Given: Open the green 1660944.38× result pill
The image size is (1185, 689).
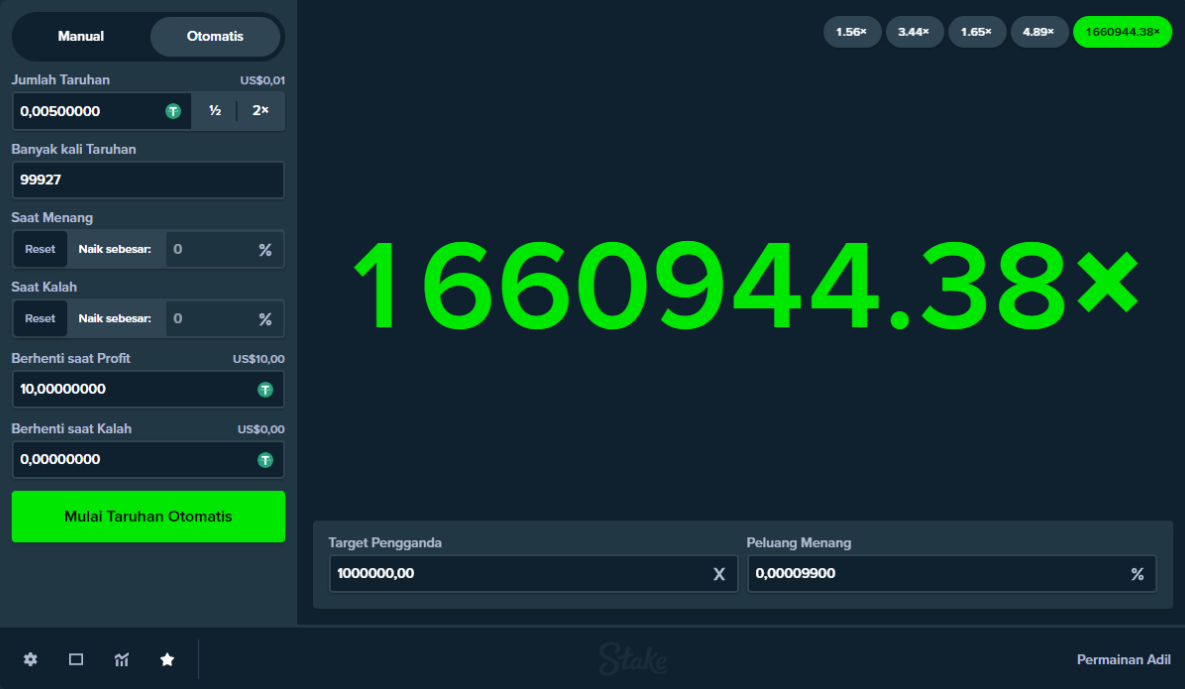Looking at the screenshot, I should click(1122, 32).
